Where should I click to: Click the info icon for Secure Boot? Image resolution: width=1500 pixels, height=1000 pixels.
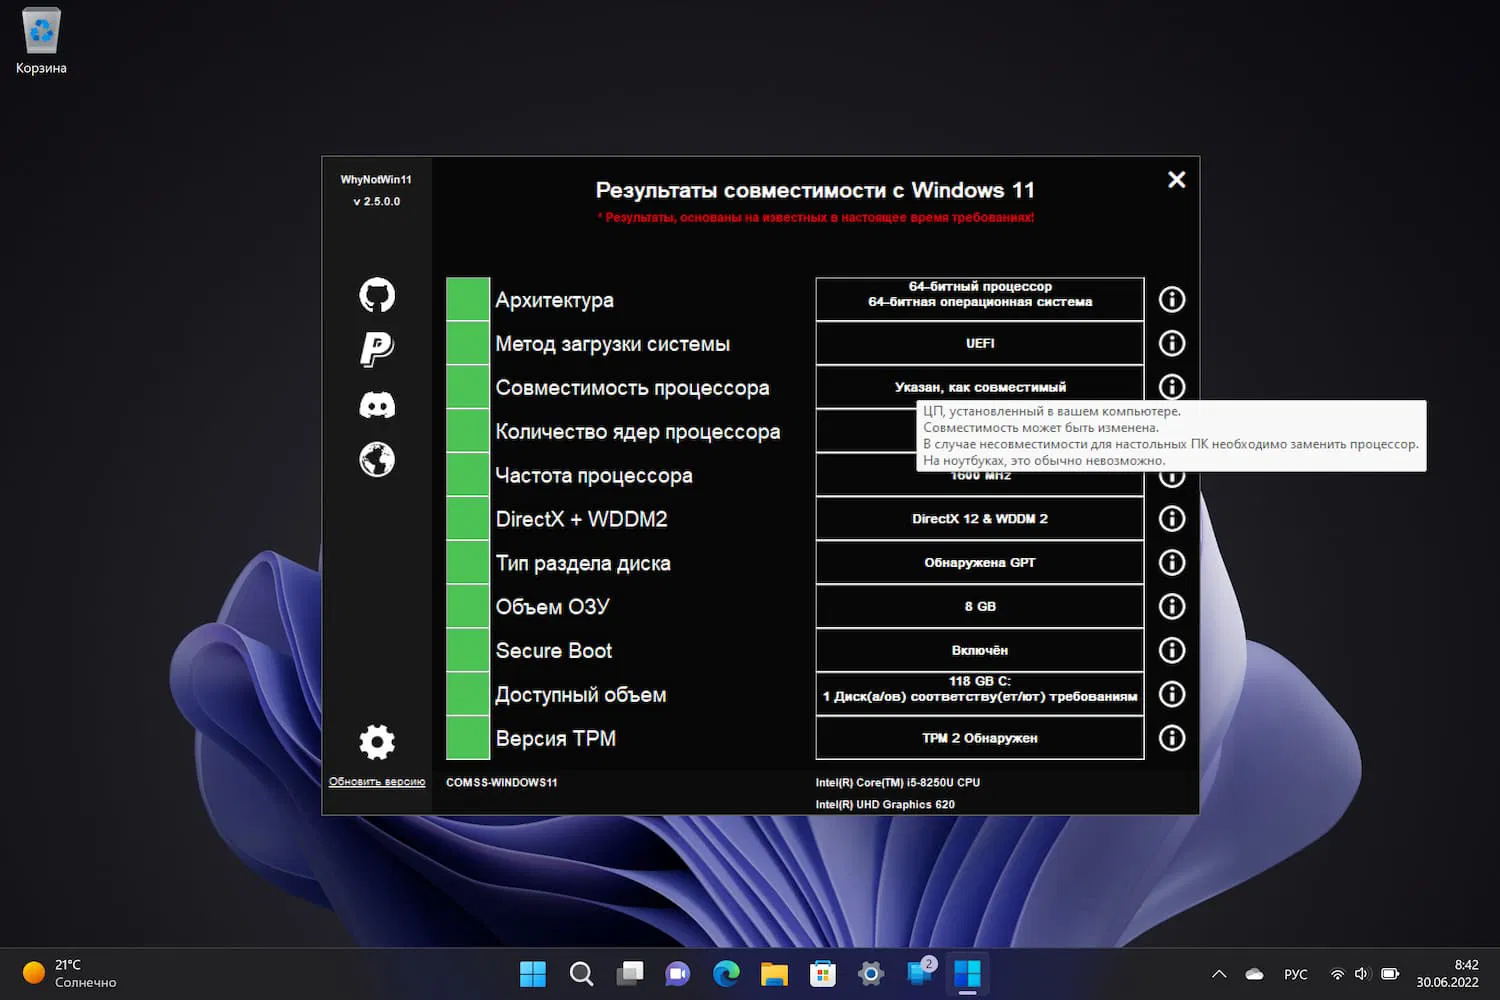(x=1171, y=650)
